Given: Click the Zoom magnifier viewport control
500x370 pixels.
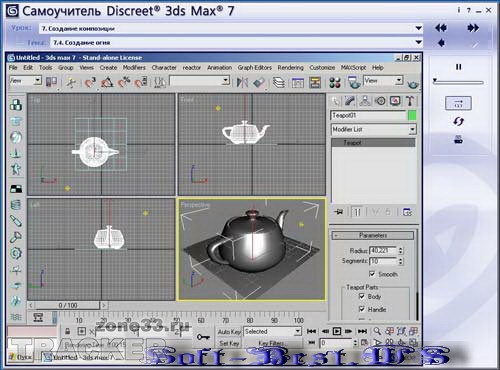Looking at the screenshot, I should (377, 331).
